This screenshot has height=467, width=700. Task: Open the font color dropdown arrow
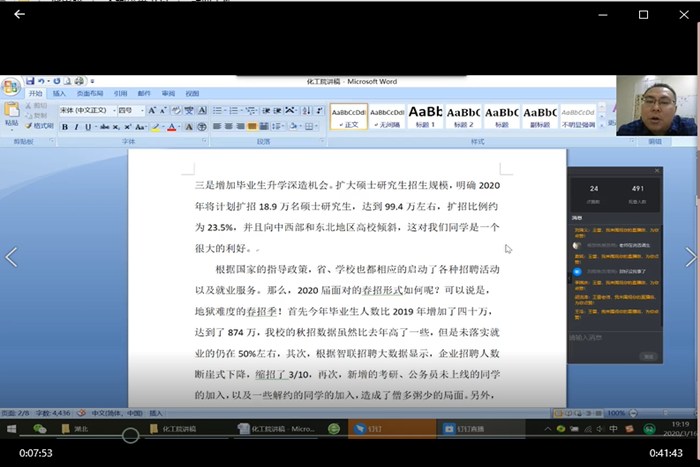[178, 127]
